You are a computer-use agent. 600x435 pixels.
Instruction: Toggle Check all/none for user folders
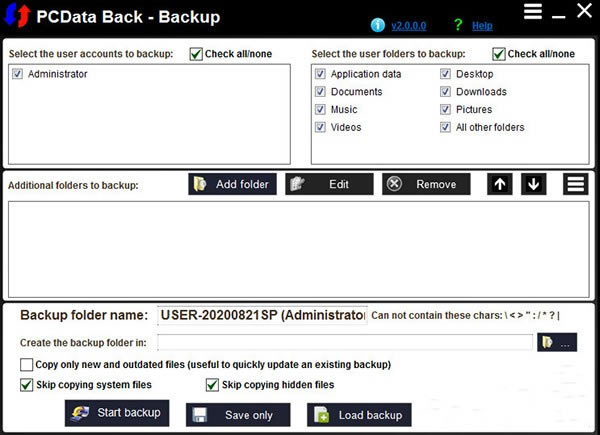point(499,54)
